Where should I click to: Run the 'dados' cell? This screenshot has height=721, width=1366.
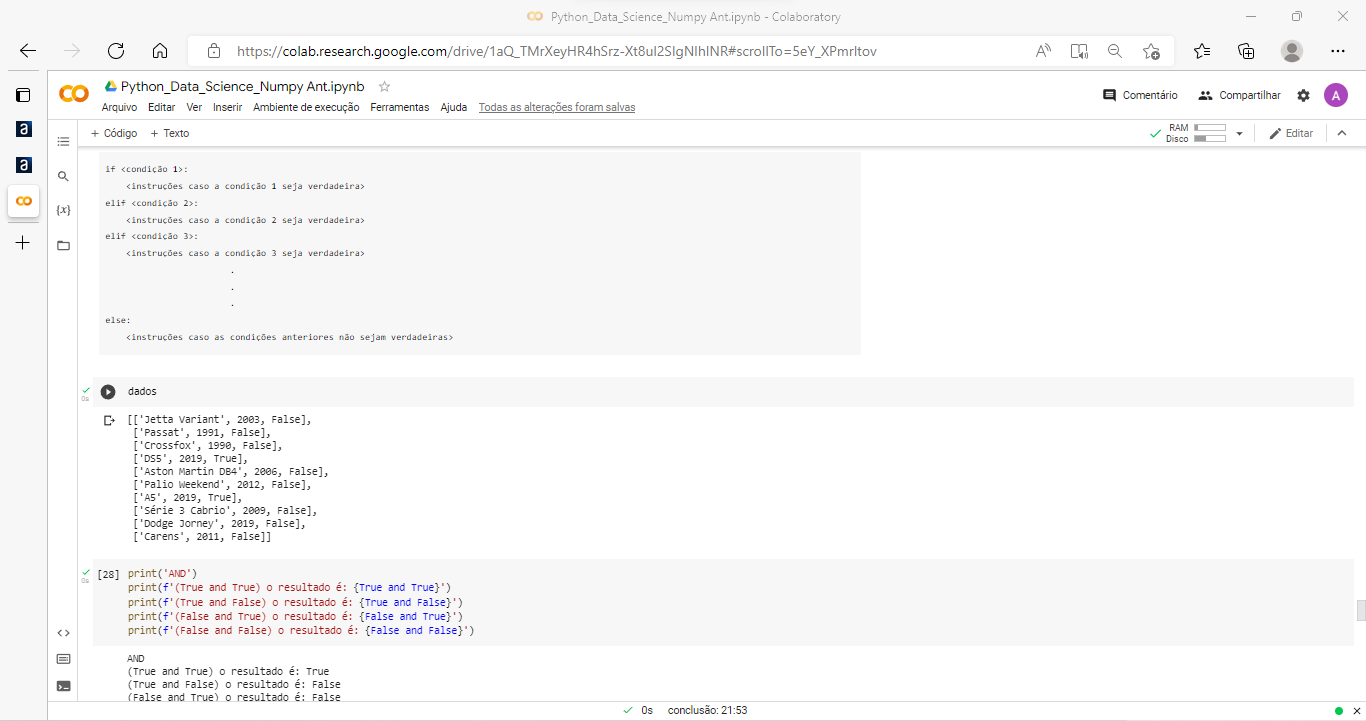pos(108,392)
